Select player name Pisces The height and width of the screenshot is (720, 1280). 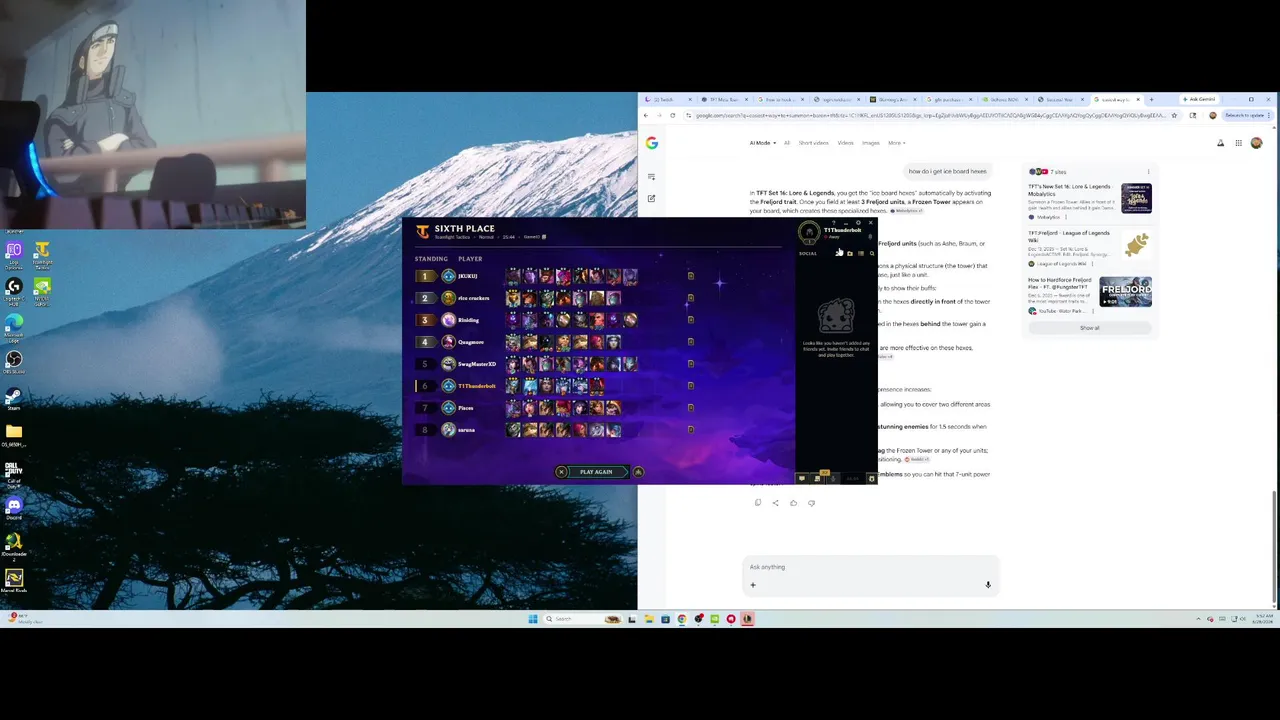coord(466,408)
